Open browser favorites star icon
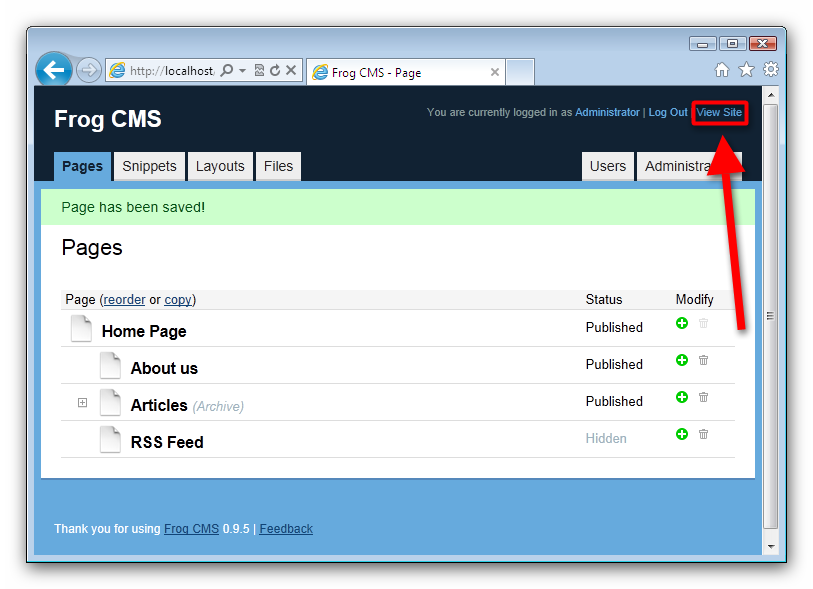This screenshot has height=589, width=813. point(746,69)
